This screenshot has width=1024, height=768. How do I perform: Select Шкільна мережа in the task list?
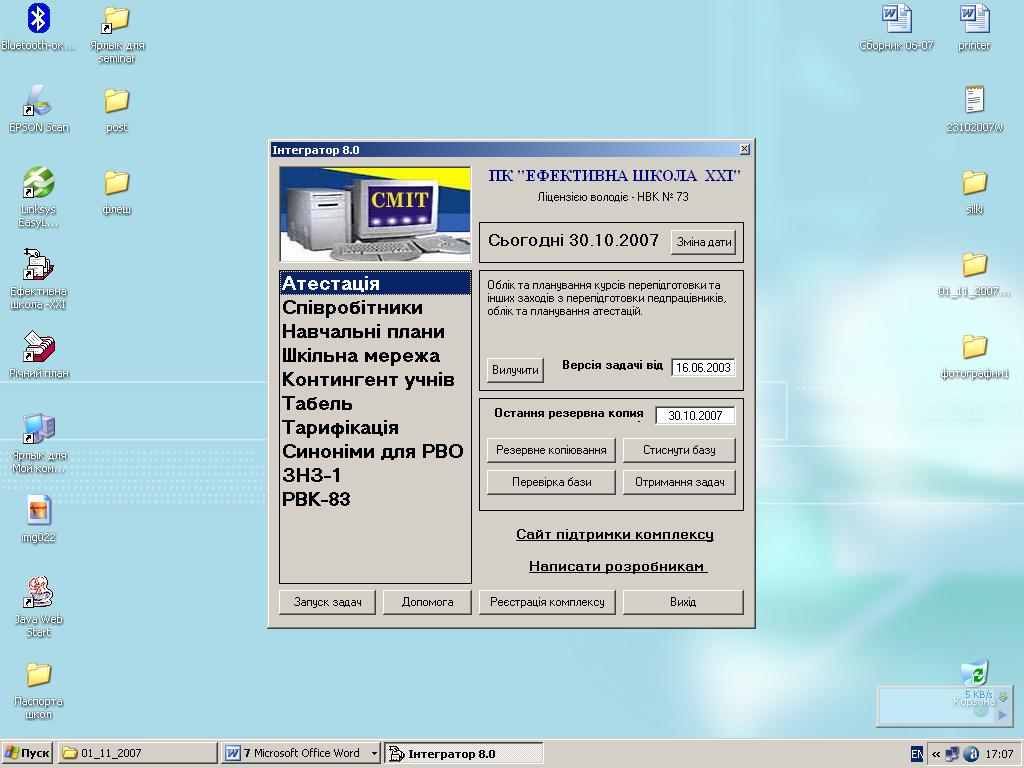click(x=375, y=356)
